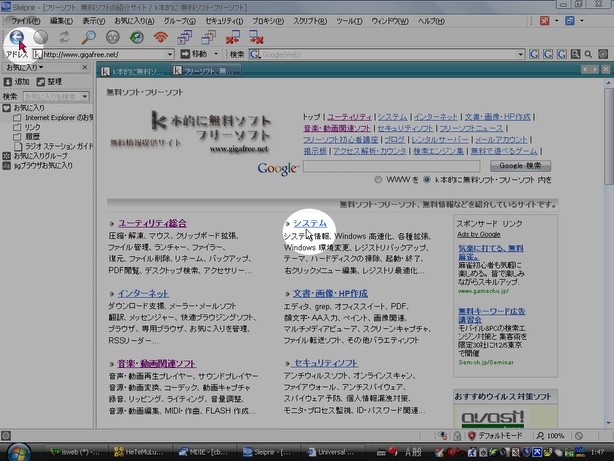Image resolution: width=614 pixels, height=461 pixels.
Task: Go back with the blue arrow button
Action: tap(17, 37)
